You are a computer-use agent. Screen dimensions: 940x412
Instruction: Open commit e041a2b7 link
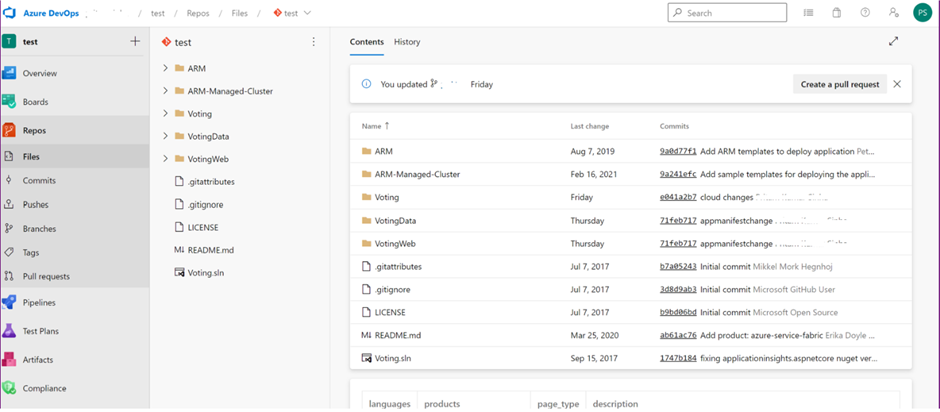point(678,197)
